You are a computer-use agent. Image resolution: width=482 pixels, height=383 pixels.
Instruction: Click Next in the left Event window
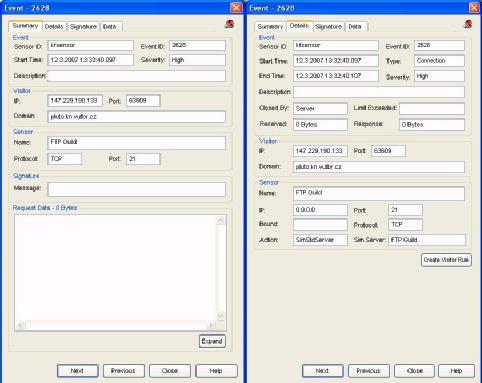coord(78,371)
